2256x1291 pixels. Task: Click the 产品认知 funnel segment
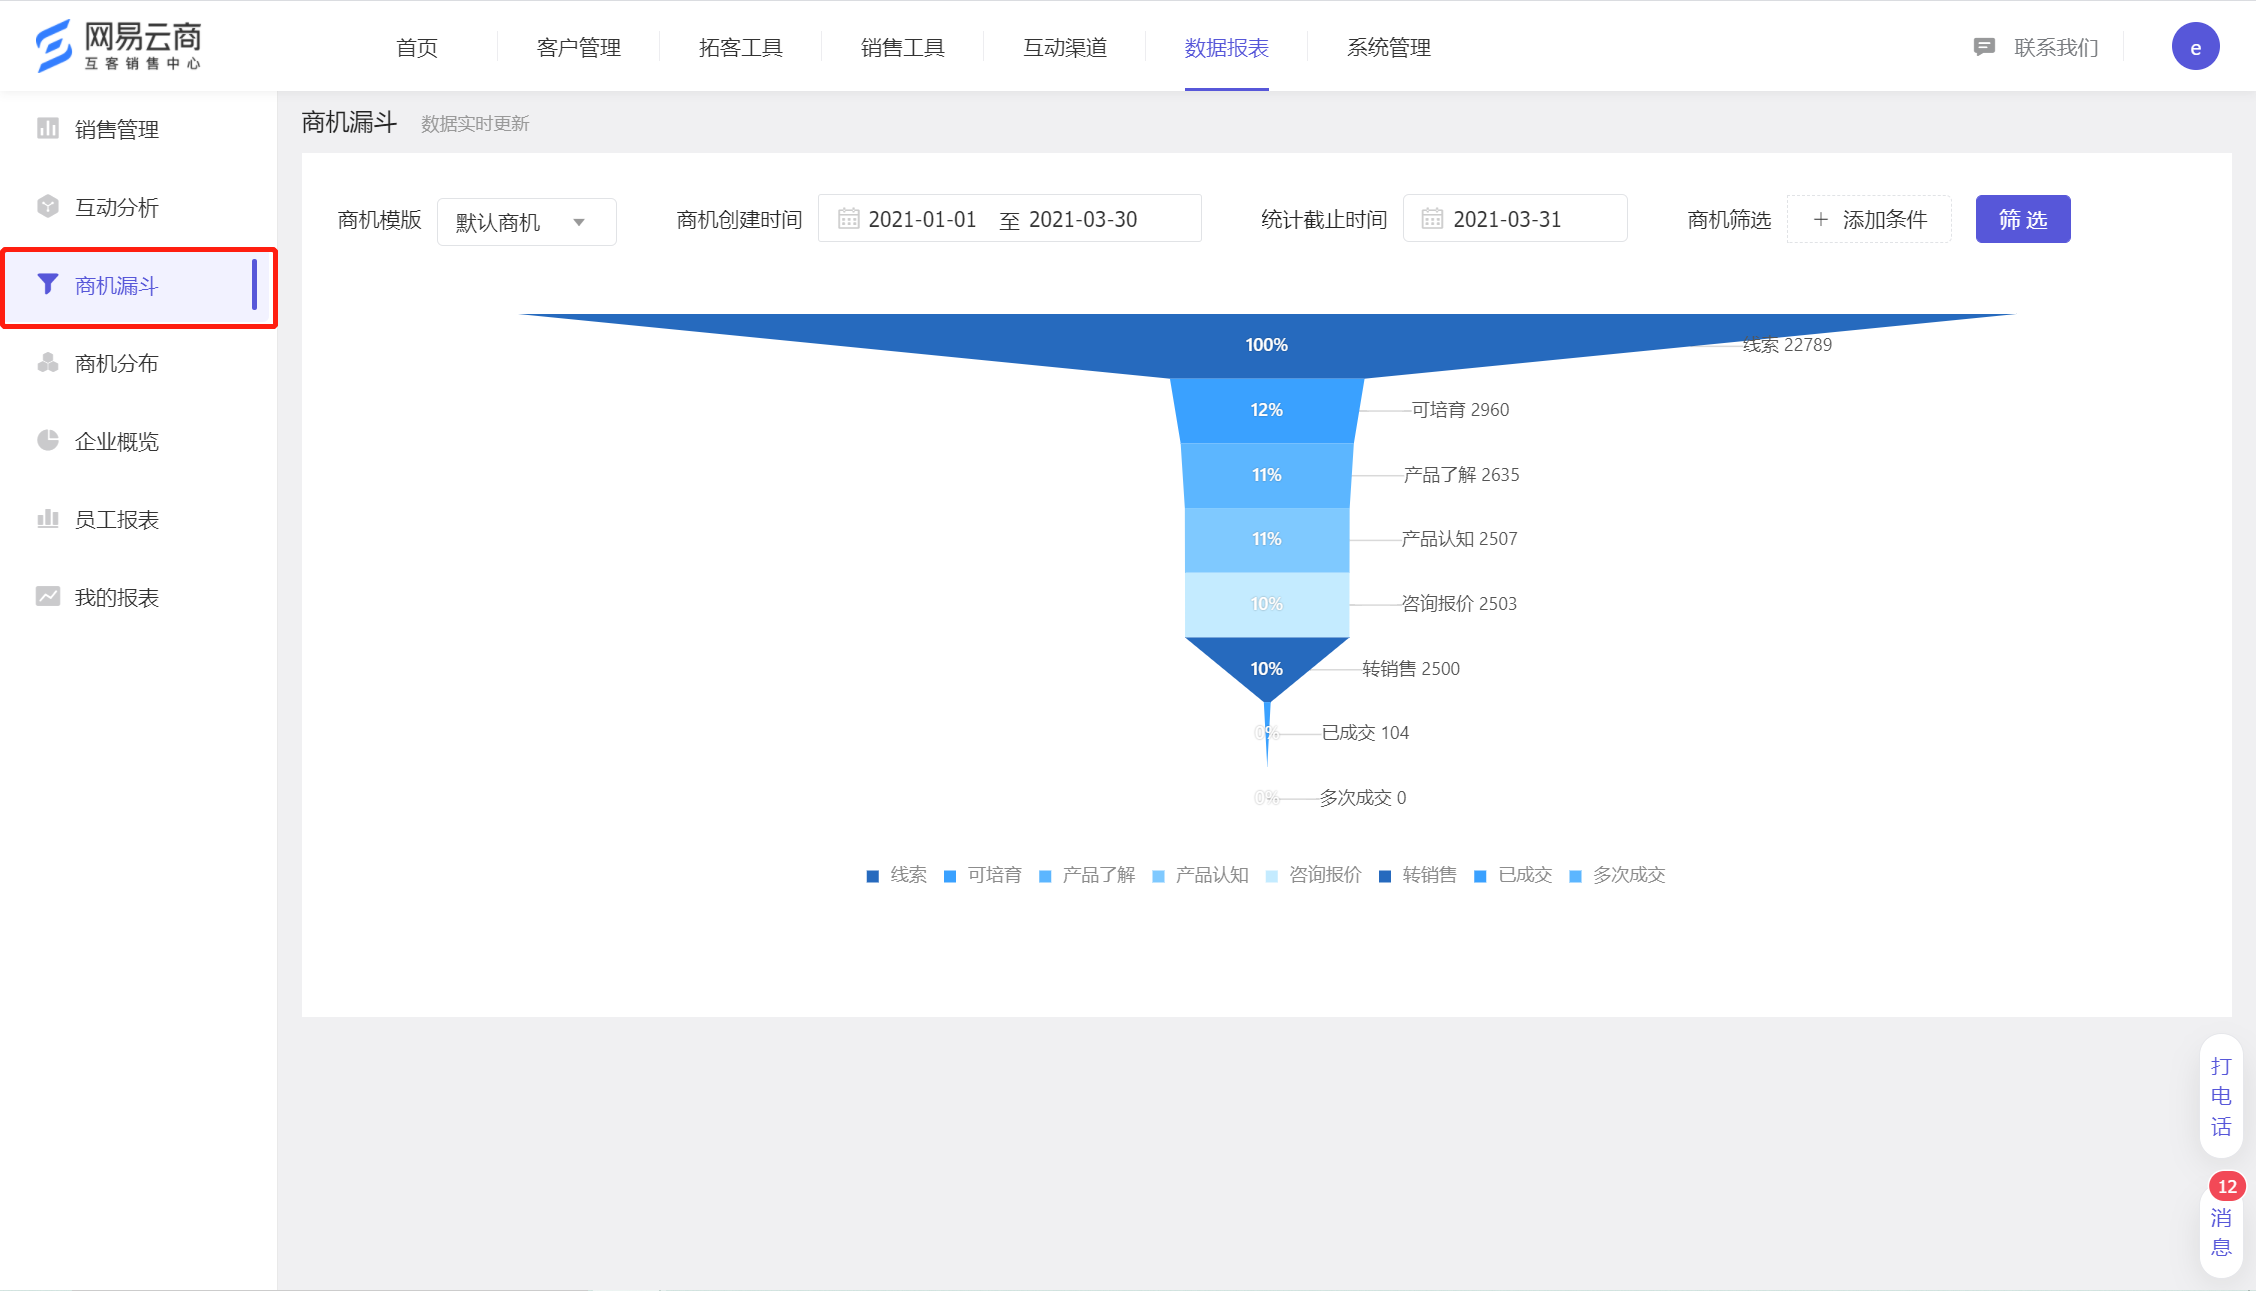1266,540
